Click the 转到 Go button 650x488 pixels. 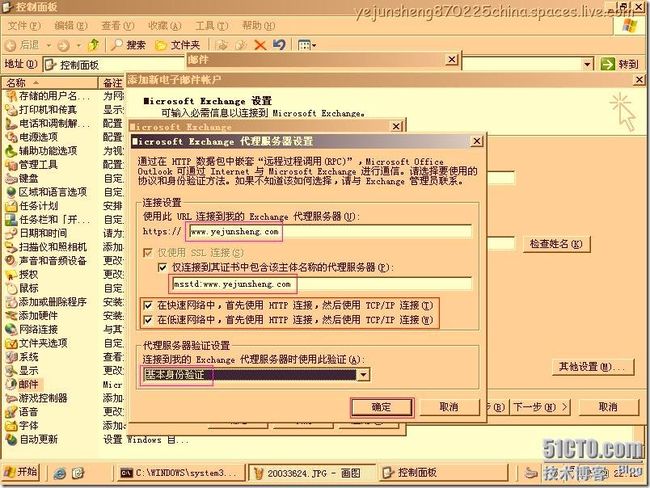(620, 64)
